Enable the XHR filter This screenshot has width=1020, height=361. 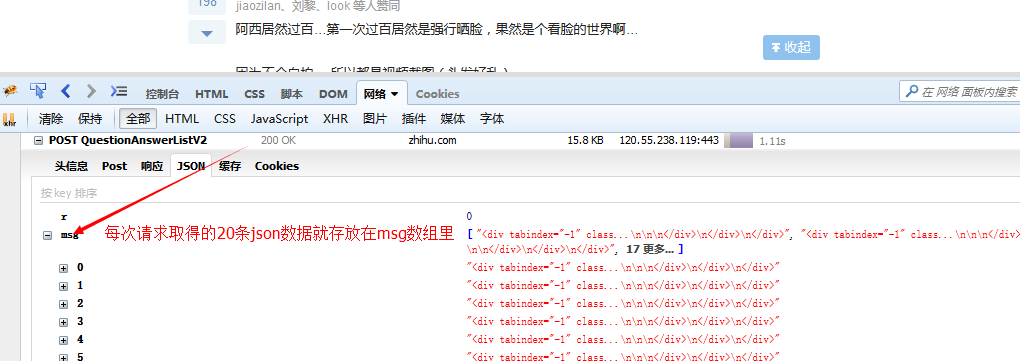pyautogui.click(x=336, y=119)
